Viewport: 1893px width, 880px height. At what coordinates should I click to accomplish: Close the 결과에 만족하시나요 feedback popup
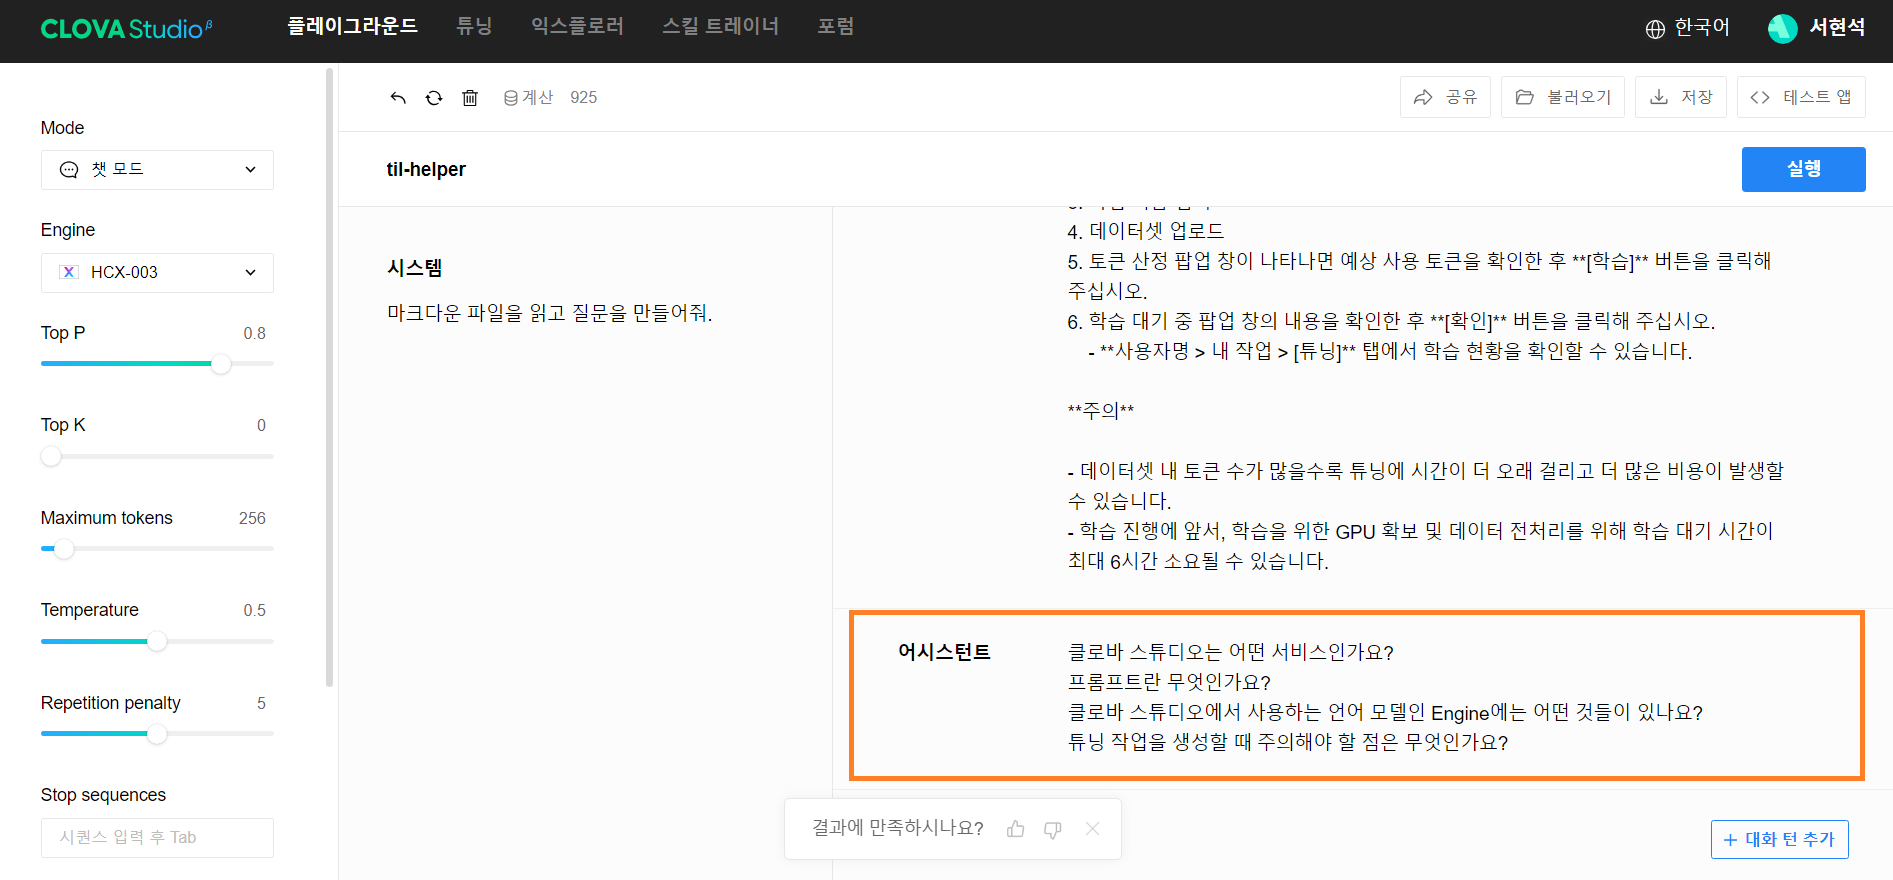(x=1093, y=828)
